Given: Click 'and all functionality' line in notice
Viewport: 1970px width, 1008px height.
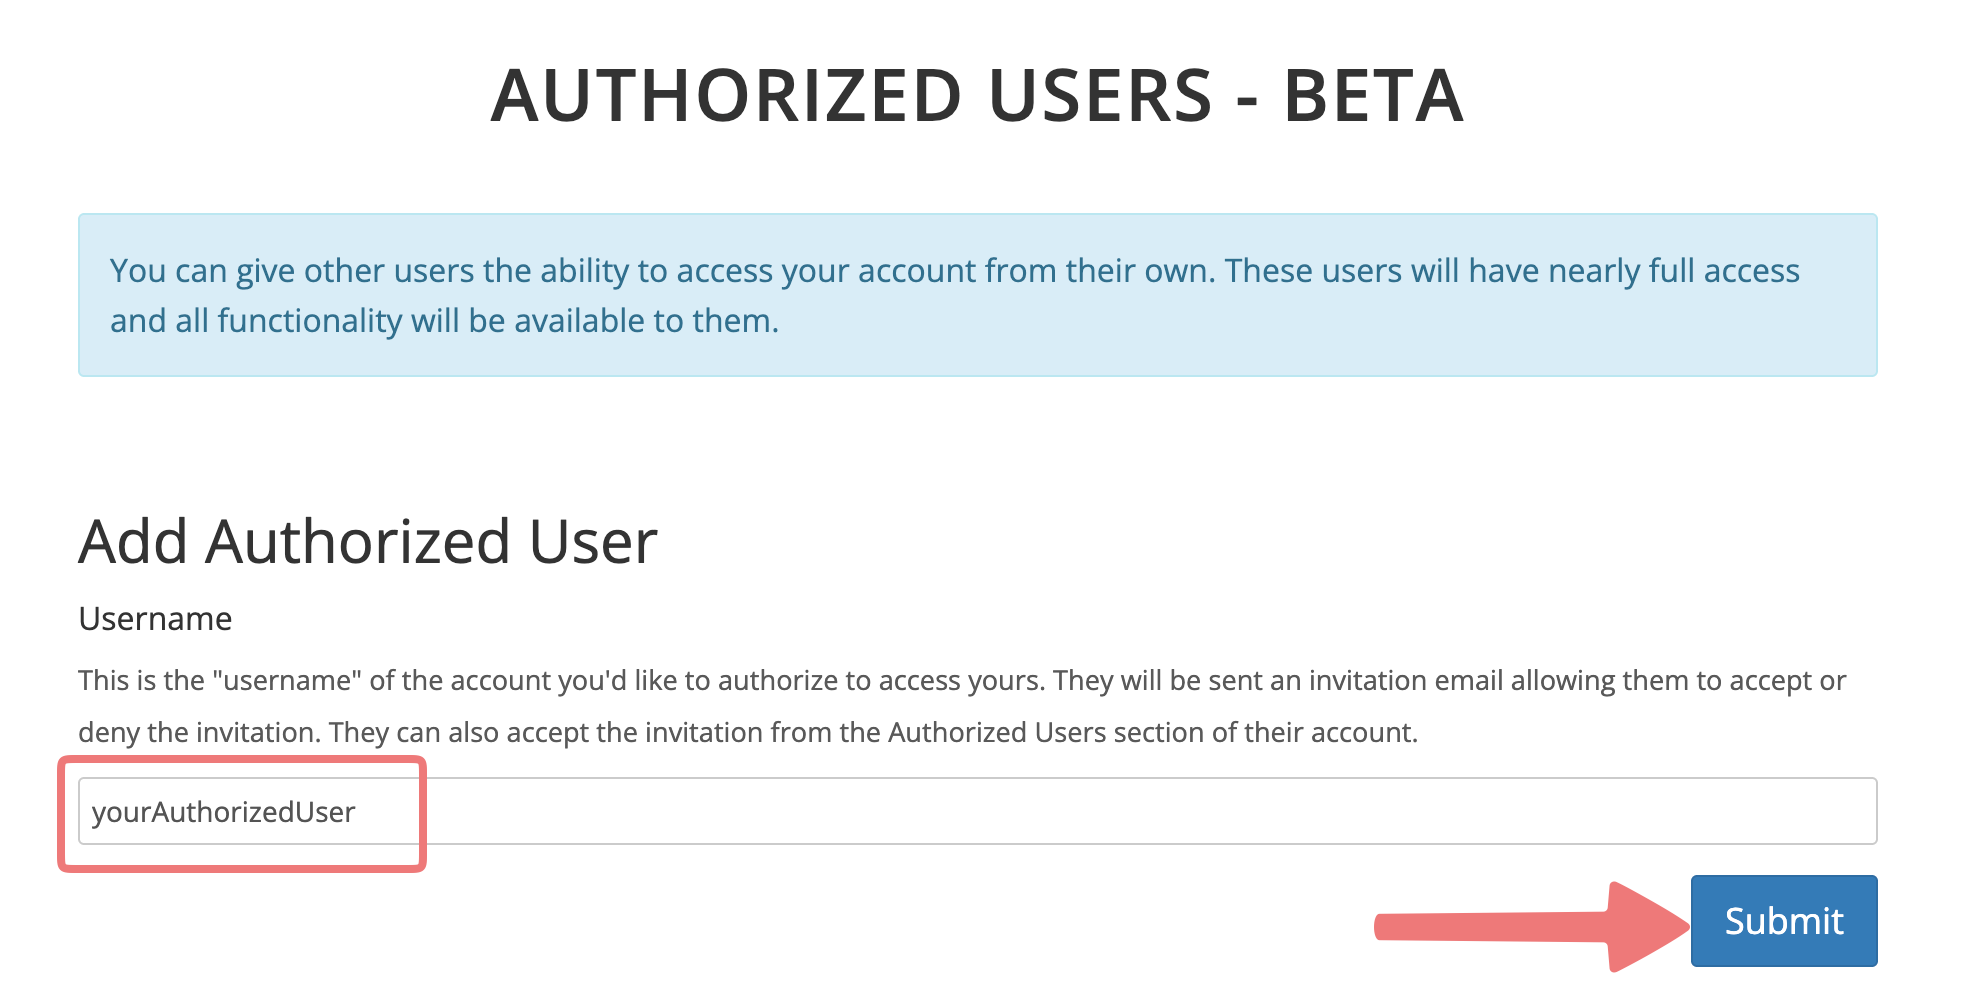Looking at the screenshot, I should [x=256, y=321].
